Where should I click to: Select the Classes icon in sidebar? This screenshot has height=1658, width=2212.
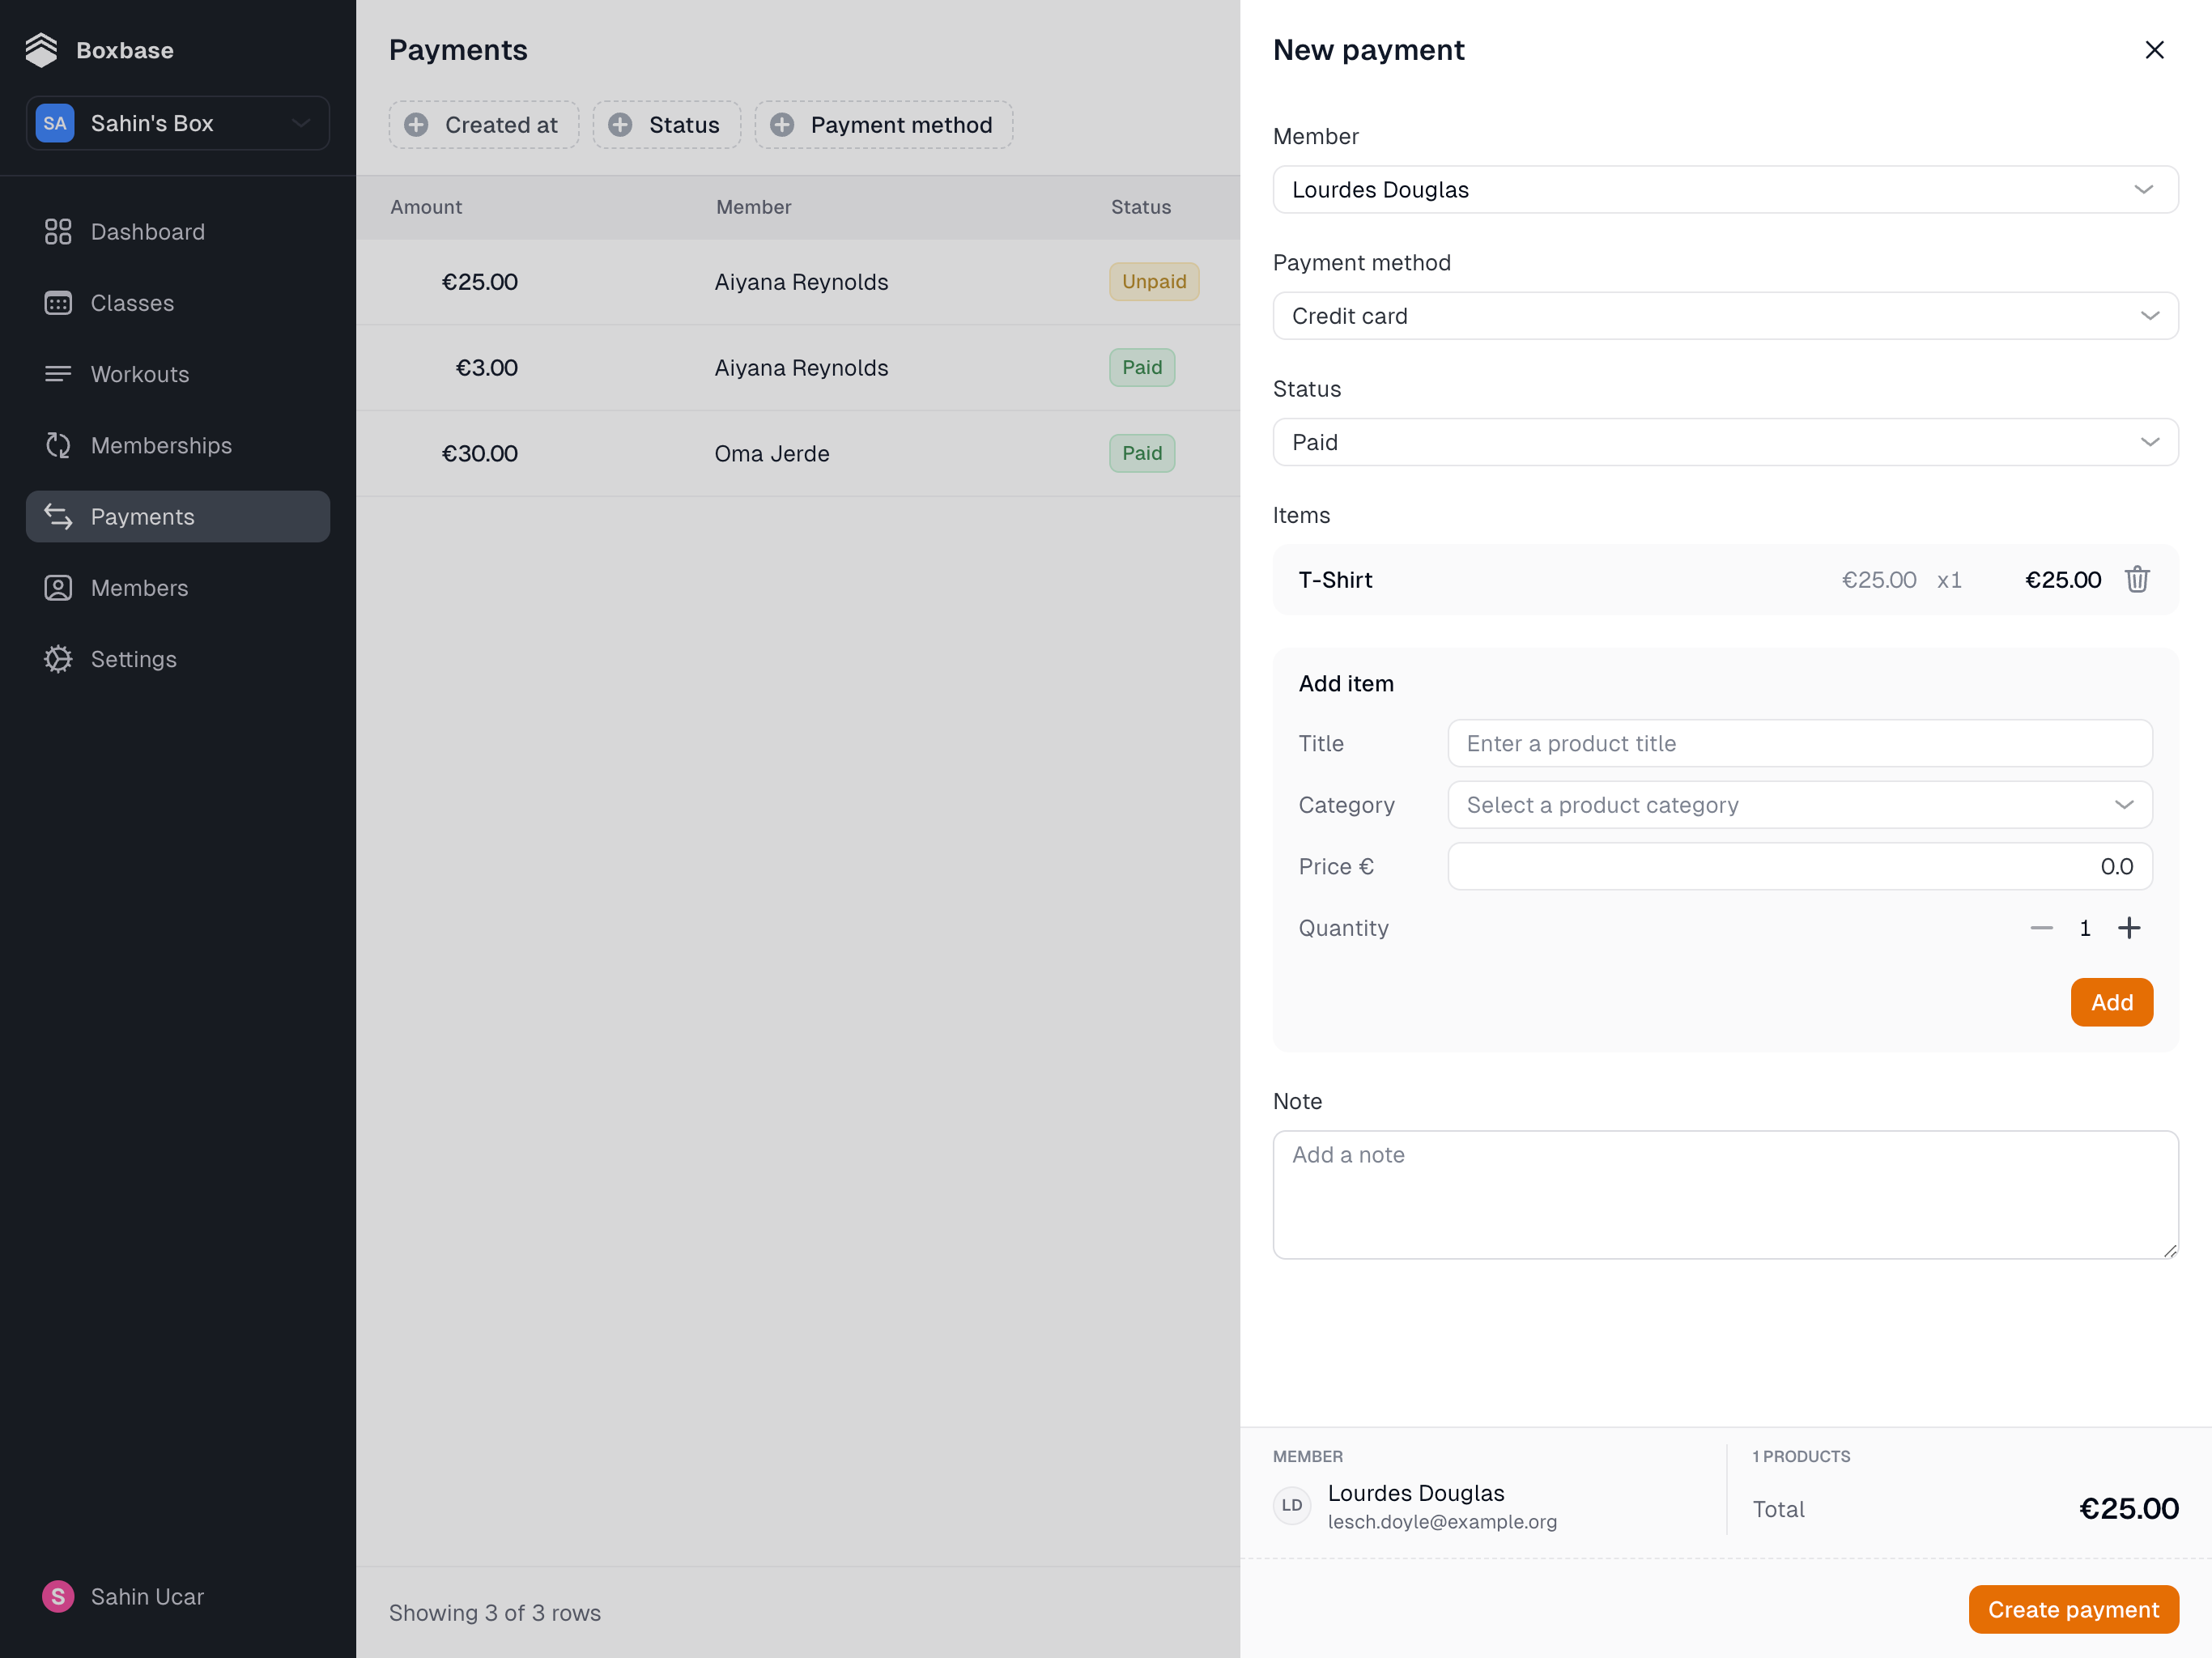click(x=58, y=302)
